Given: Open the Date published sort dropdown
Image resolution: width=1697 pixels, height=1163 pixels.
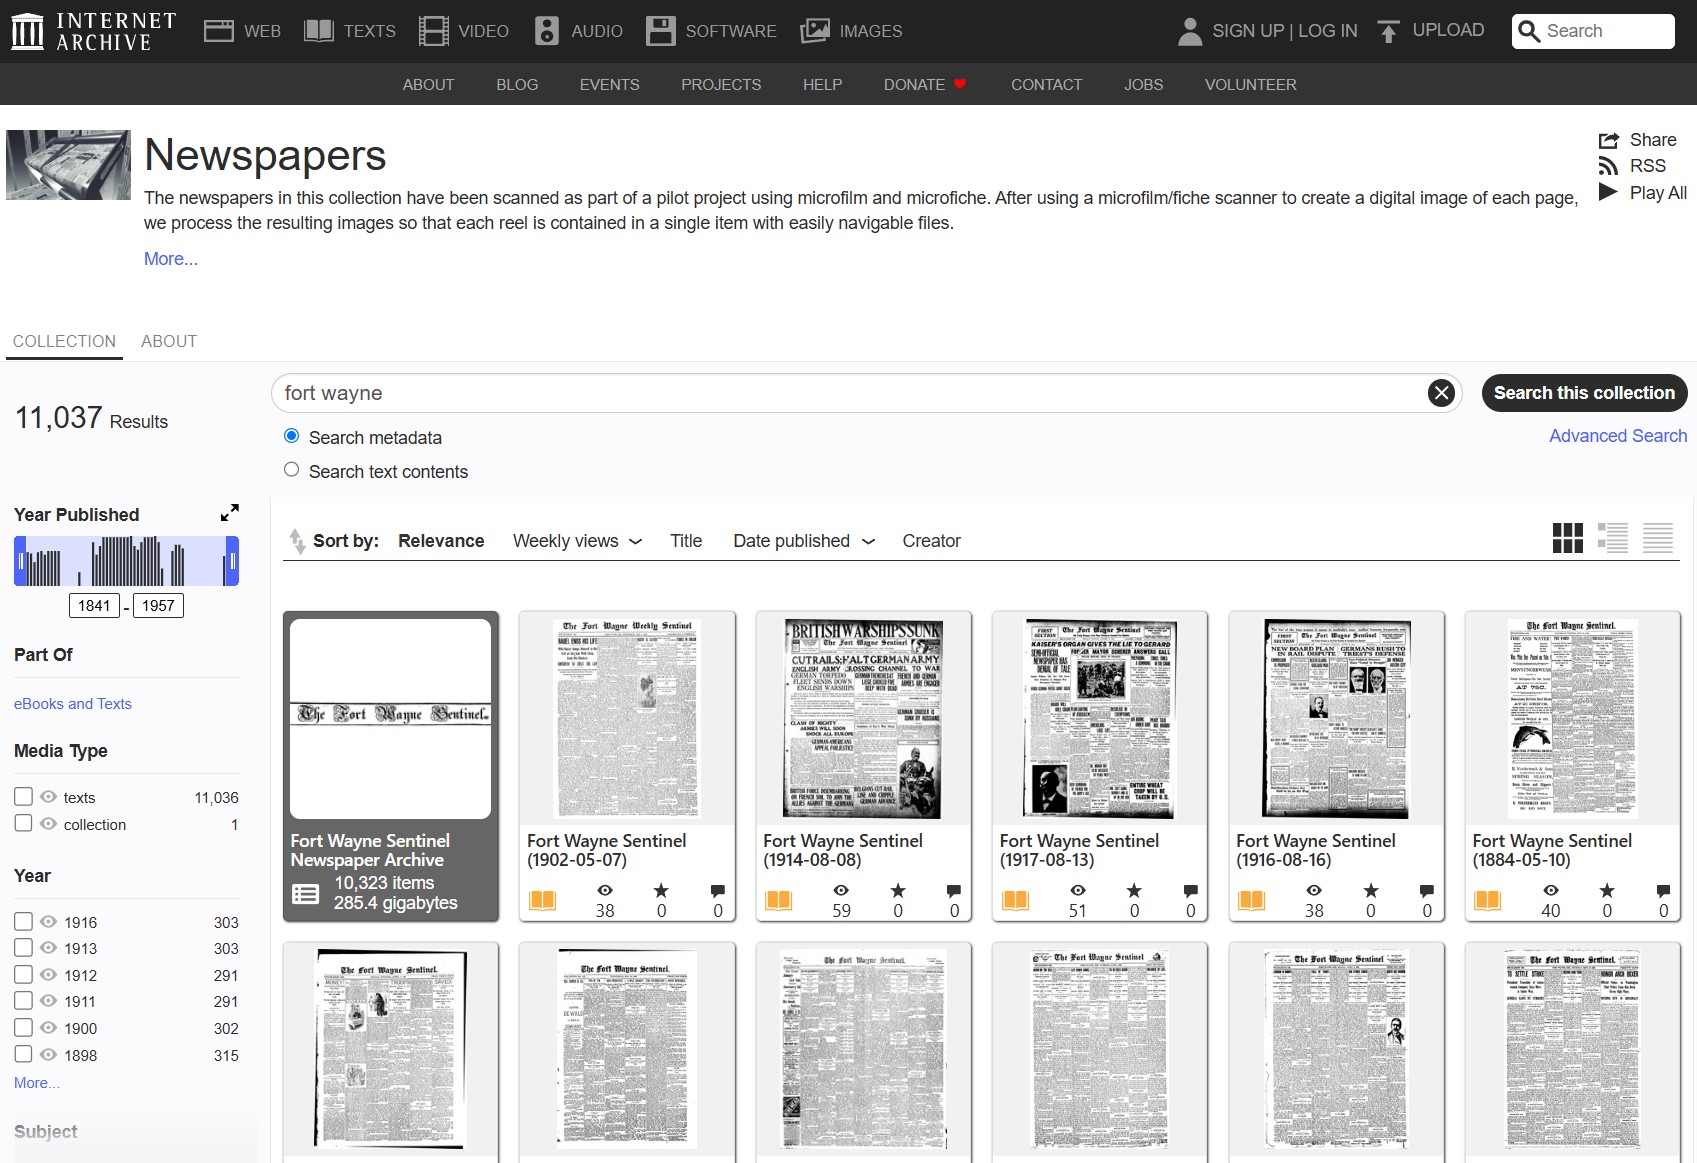Looking at the screenshot, I should click(803, 541).
